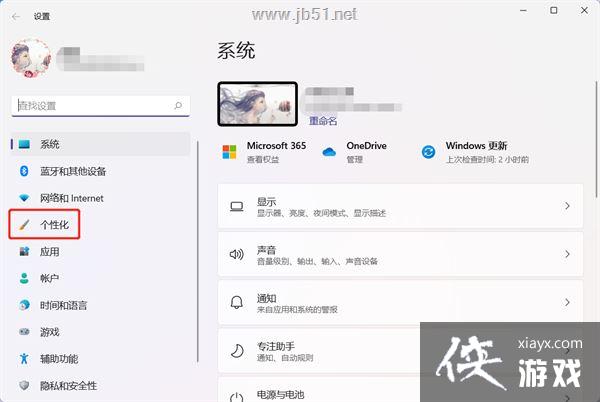Click the 重命名 rename link
The width and height of the screenshot is (600, 402).
point(323,121)
